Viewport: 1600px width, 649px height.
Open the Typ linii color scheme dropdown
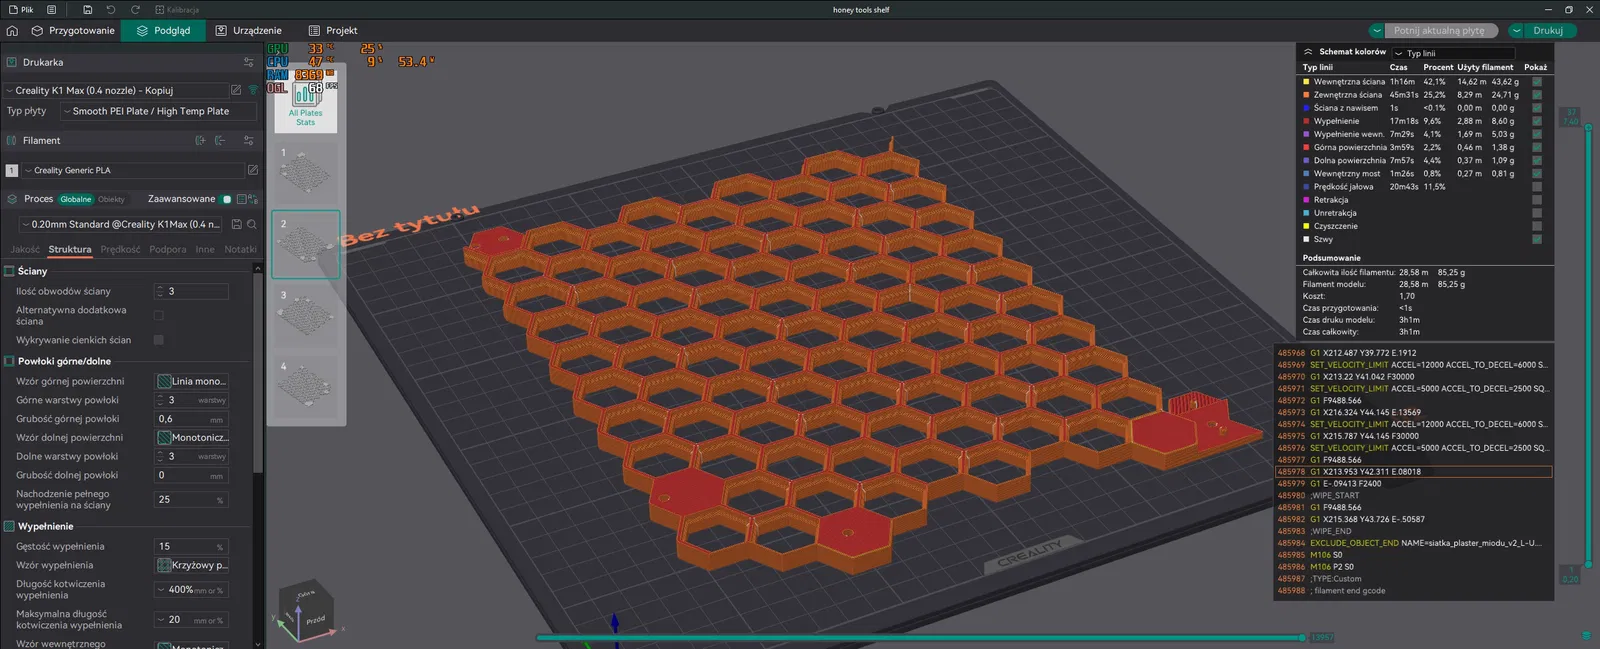pyautogui.click(x=1453, y=53)
